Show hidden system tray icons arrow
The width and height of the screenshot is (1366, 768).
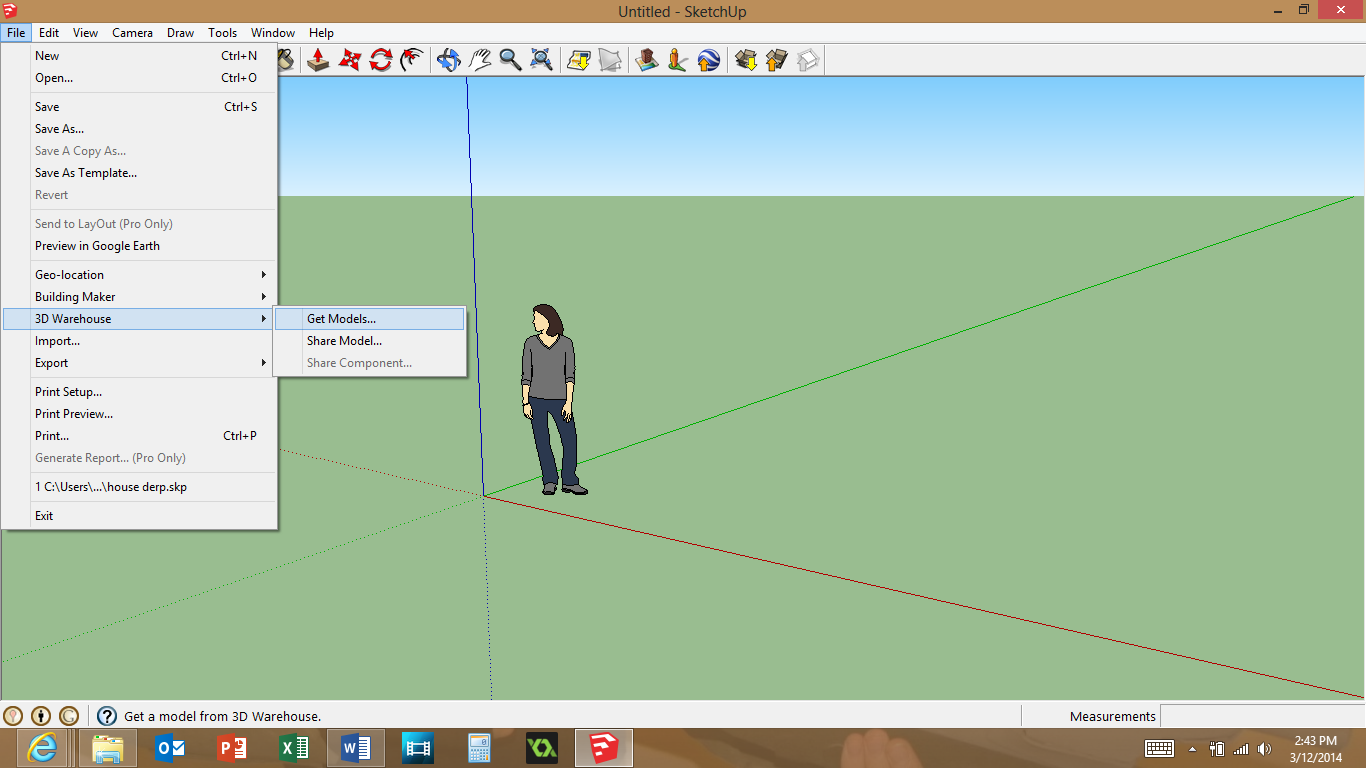coord(1192,748)
